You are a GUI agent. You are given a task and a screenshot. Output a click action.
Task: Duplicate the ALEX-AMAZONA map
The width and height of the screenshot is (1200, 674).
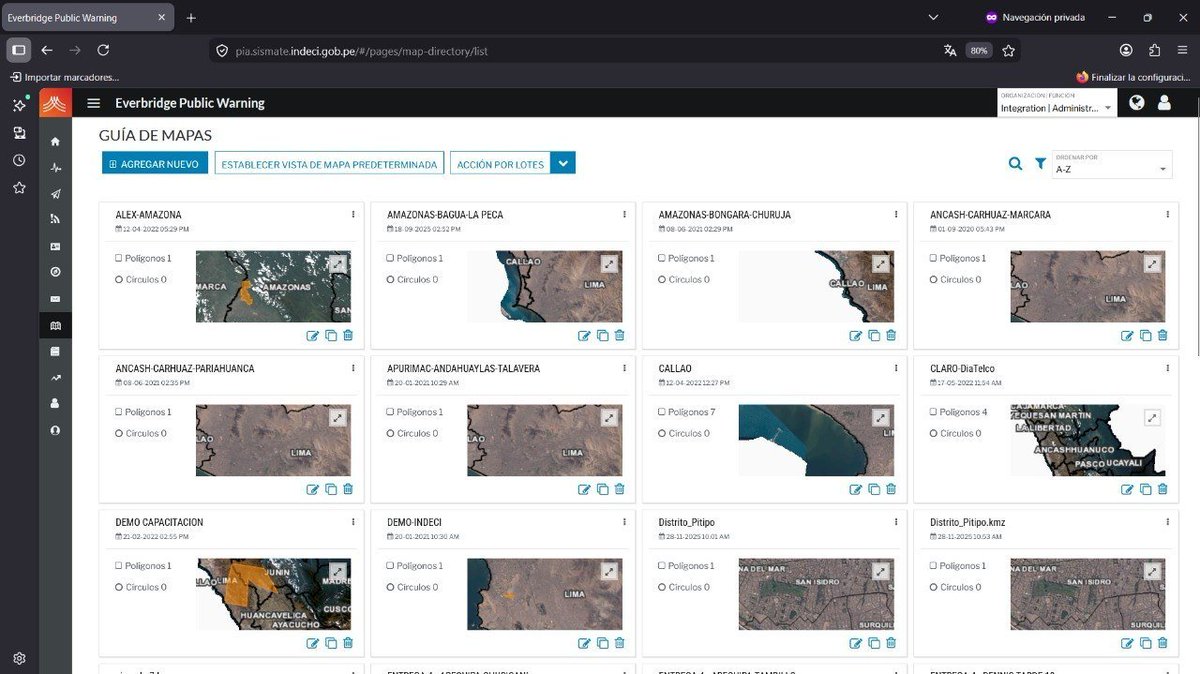331,336
